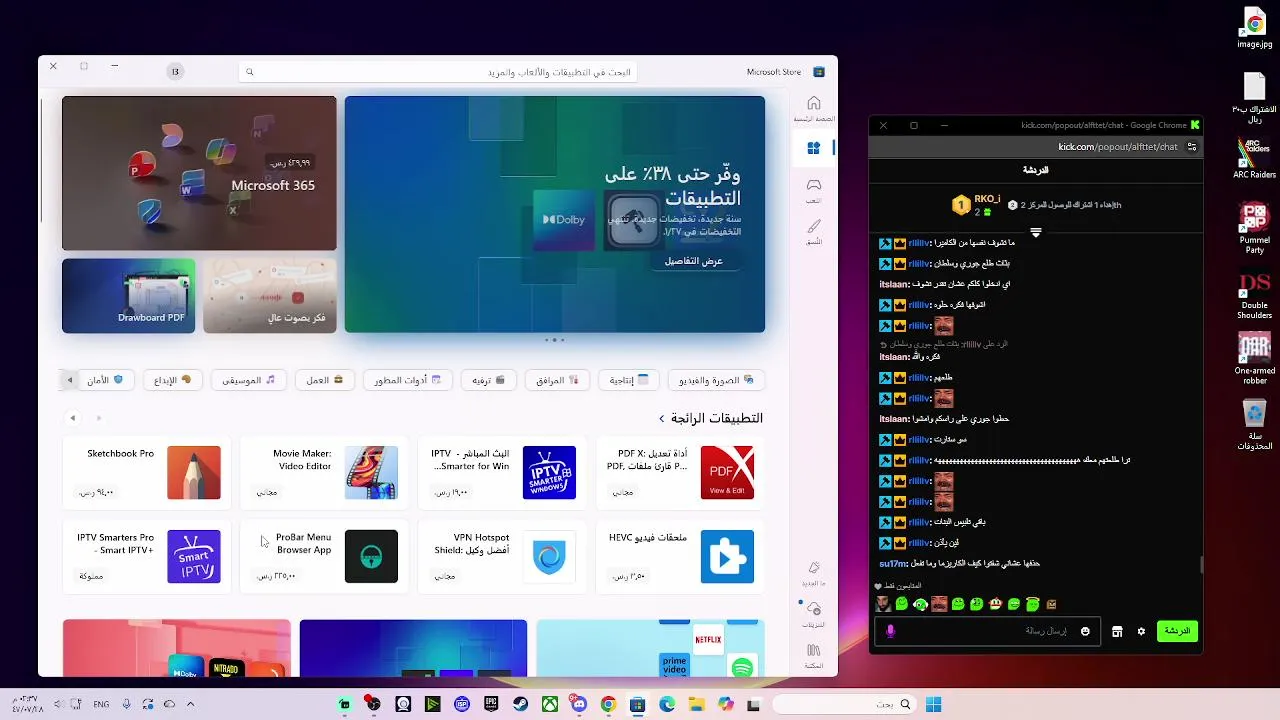The image size is (1280, 720).
Task: Open Discord from the taskbar
Action: (x=579, y=705)
